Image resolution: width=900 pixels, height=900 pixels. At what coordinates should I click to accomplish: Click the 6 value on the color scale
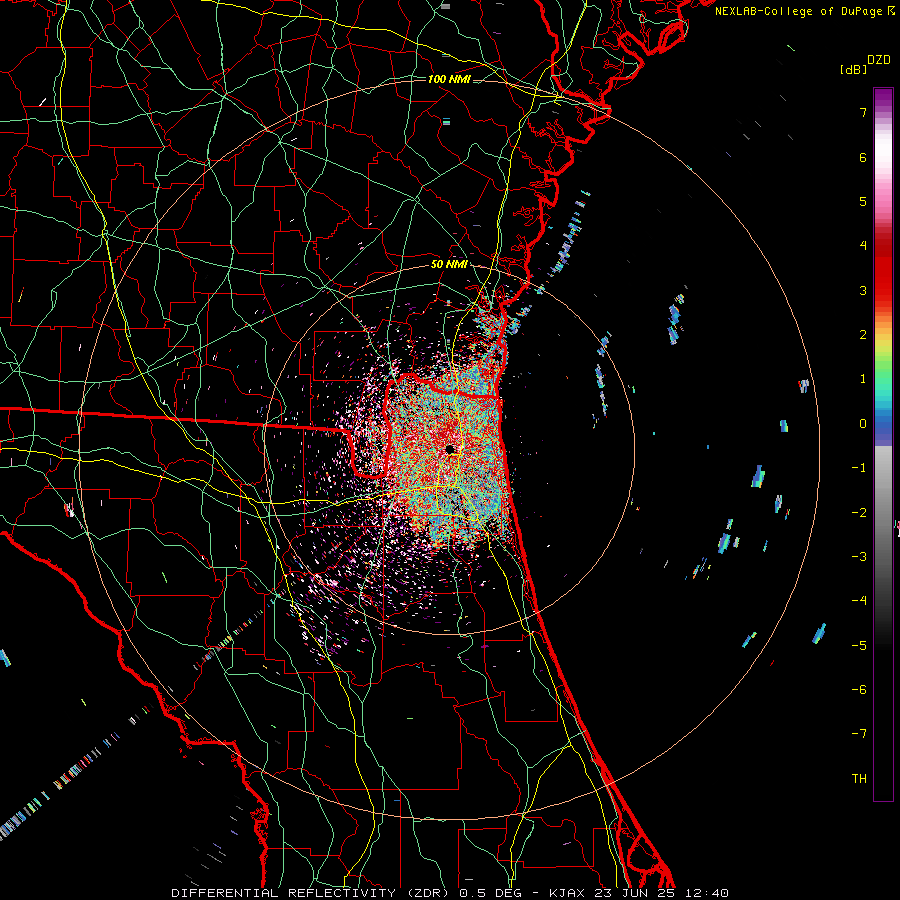click(x=863, y=157)
